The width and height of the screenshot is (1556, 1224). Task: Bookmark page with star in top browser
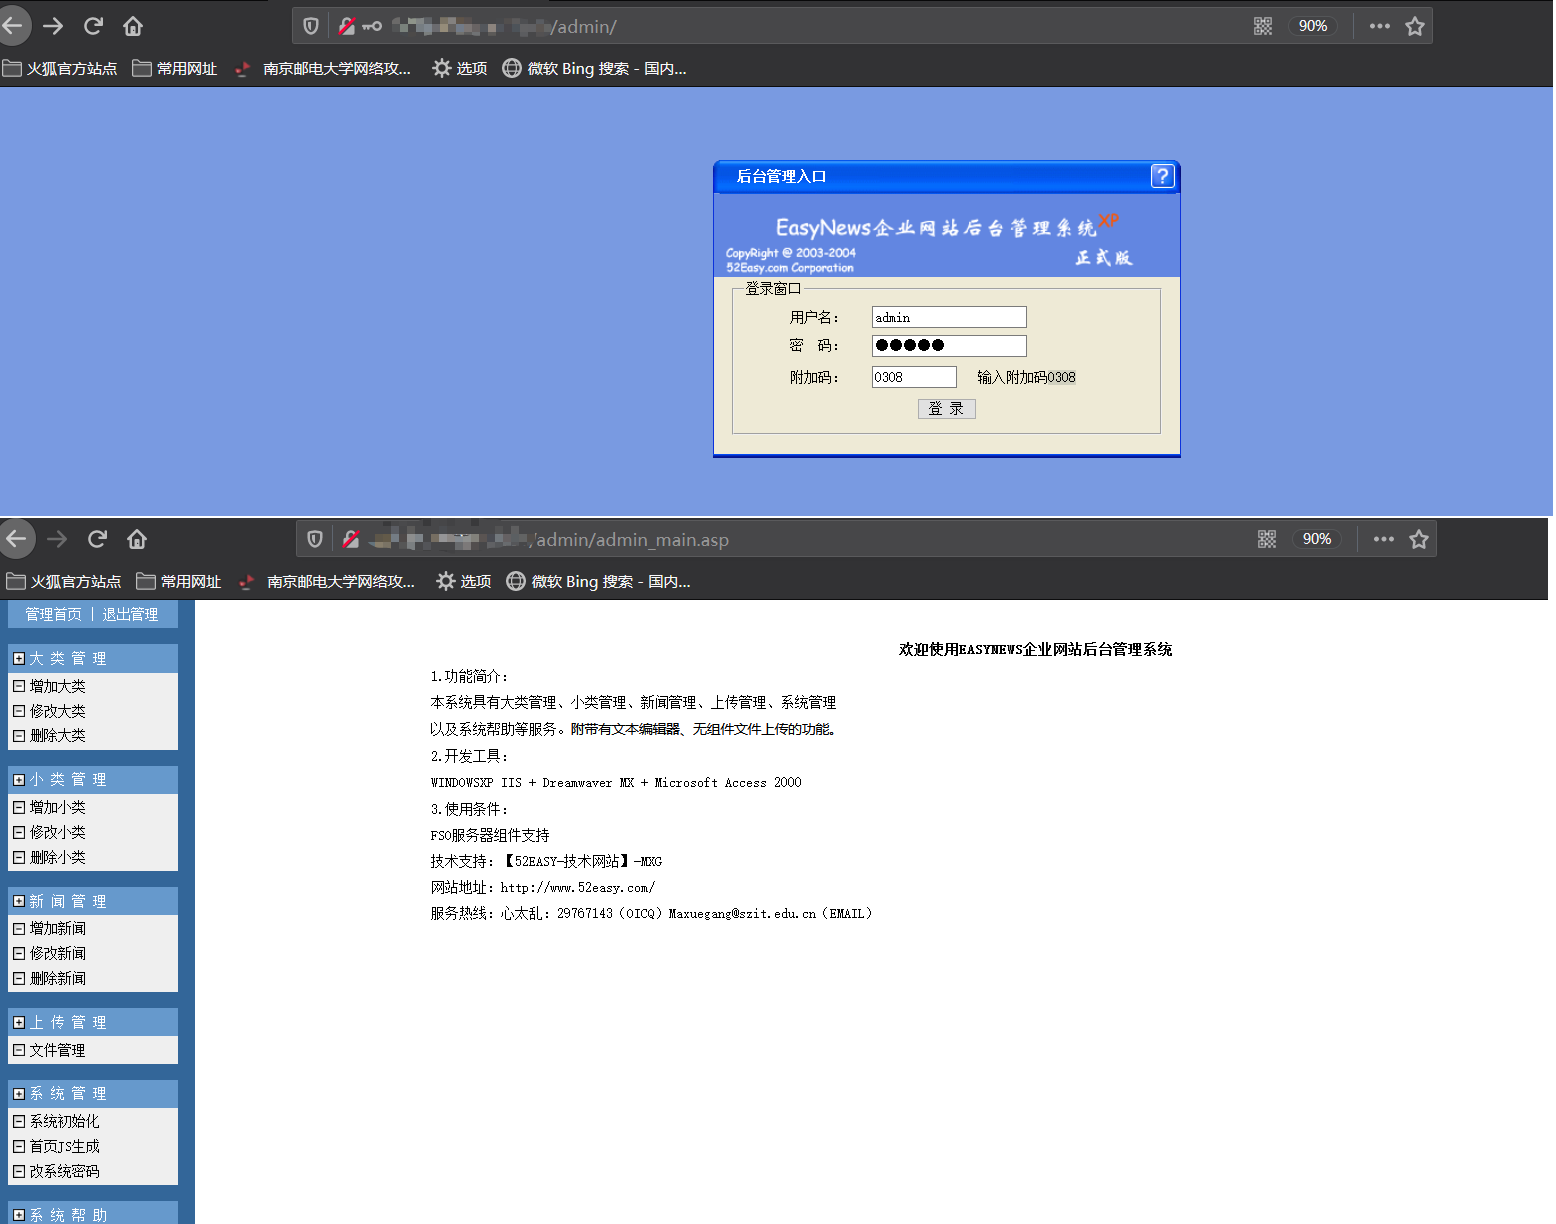[1415, 26]
